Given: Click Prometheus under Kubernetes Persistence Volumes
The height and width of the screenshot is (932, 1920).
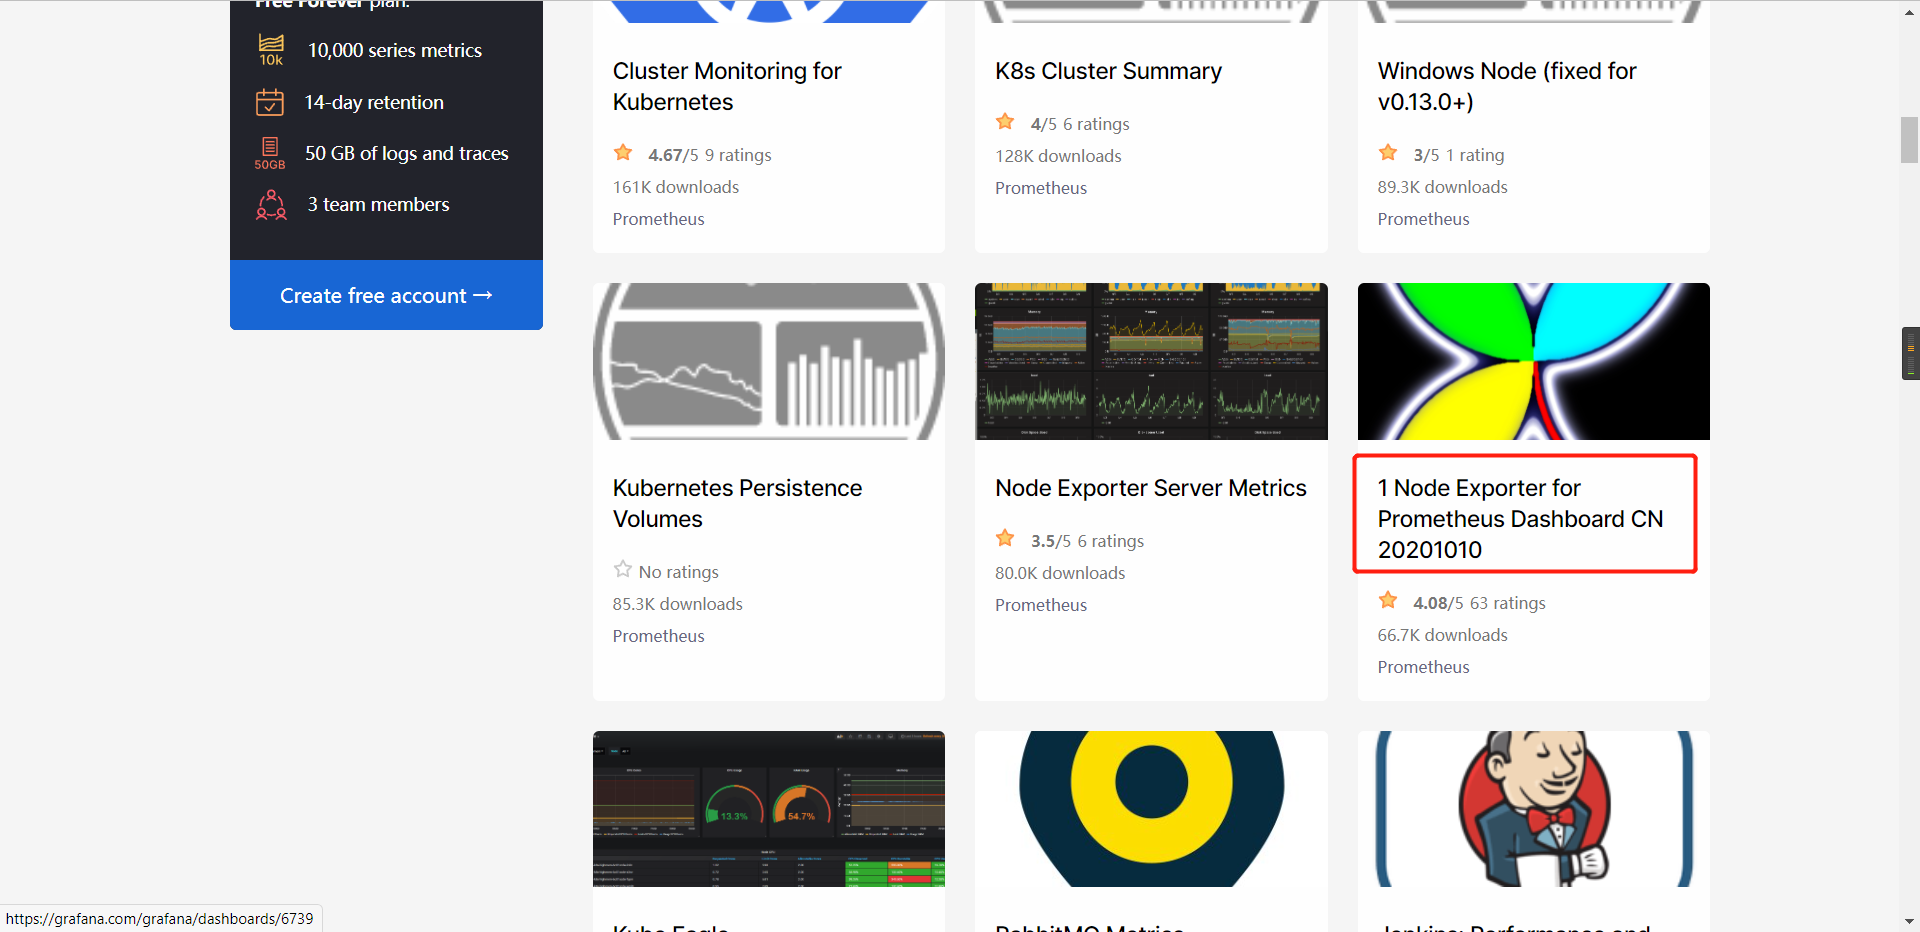Looking at the screenshot, I should 658,636.
